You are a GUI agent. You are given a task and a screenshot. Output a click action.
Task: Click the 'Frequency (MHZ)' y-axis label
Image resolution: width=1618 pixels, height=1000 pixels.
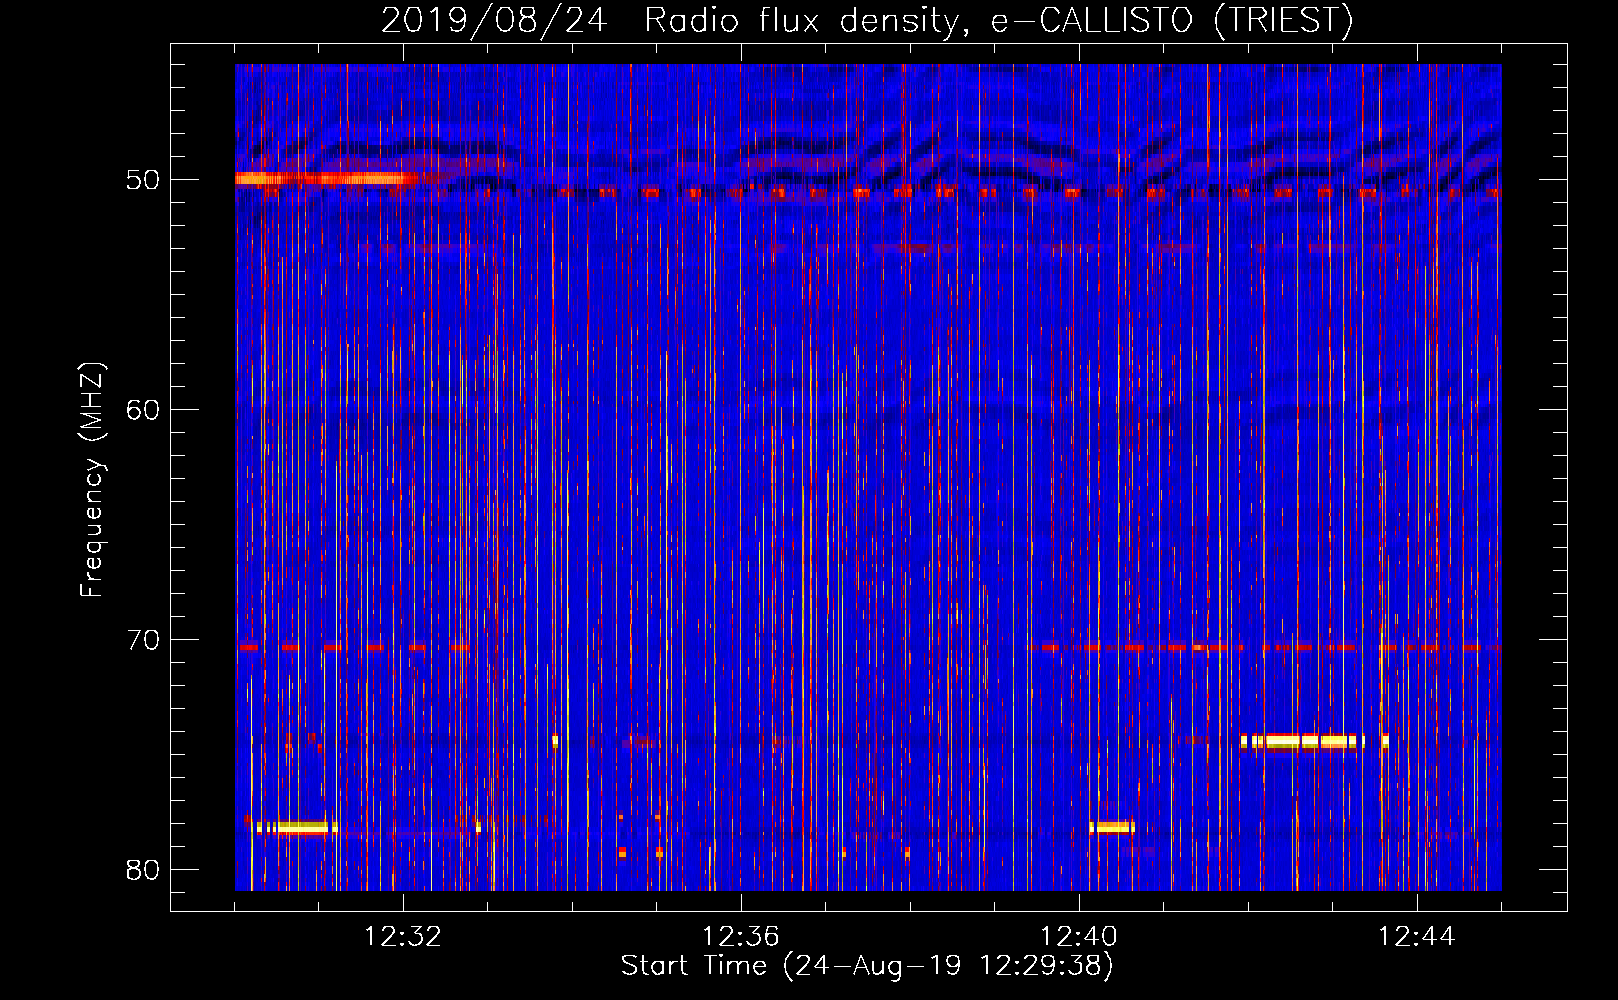click(92, 480)
